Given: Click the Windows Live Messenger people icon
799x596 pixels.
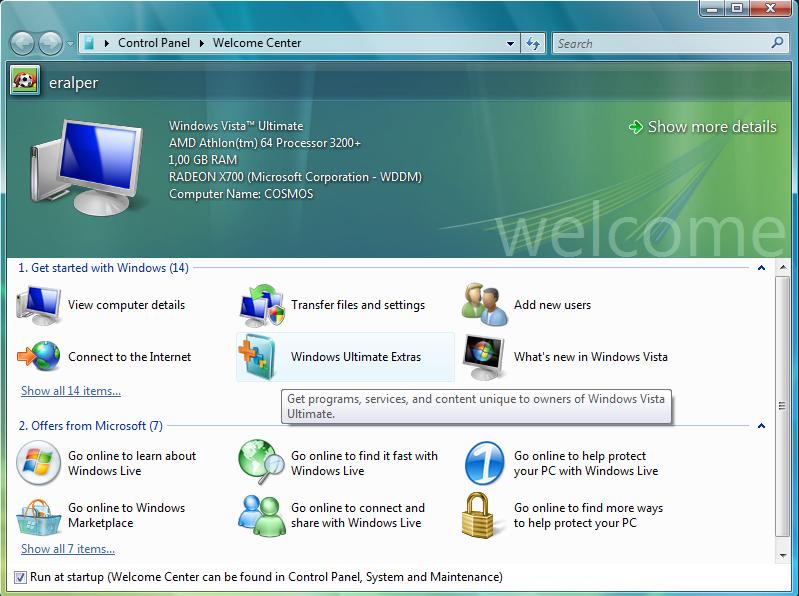Looking at the screenshot, I should click(262, 516).
